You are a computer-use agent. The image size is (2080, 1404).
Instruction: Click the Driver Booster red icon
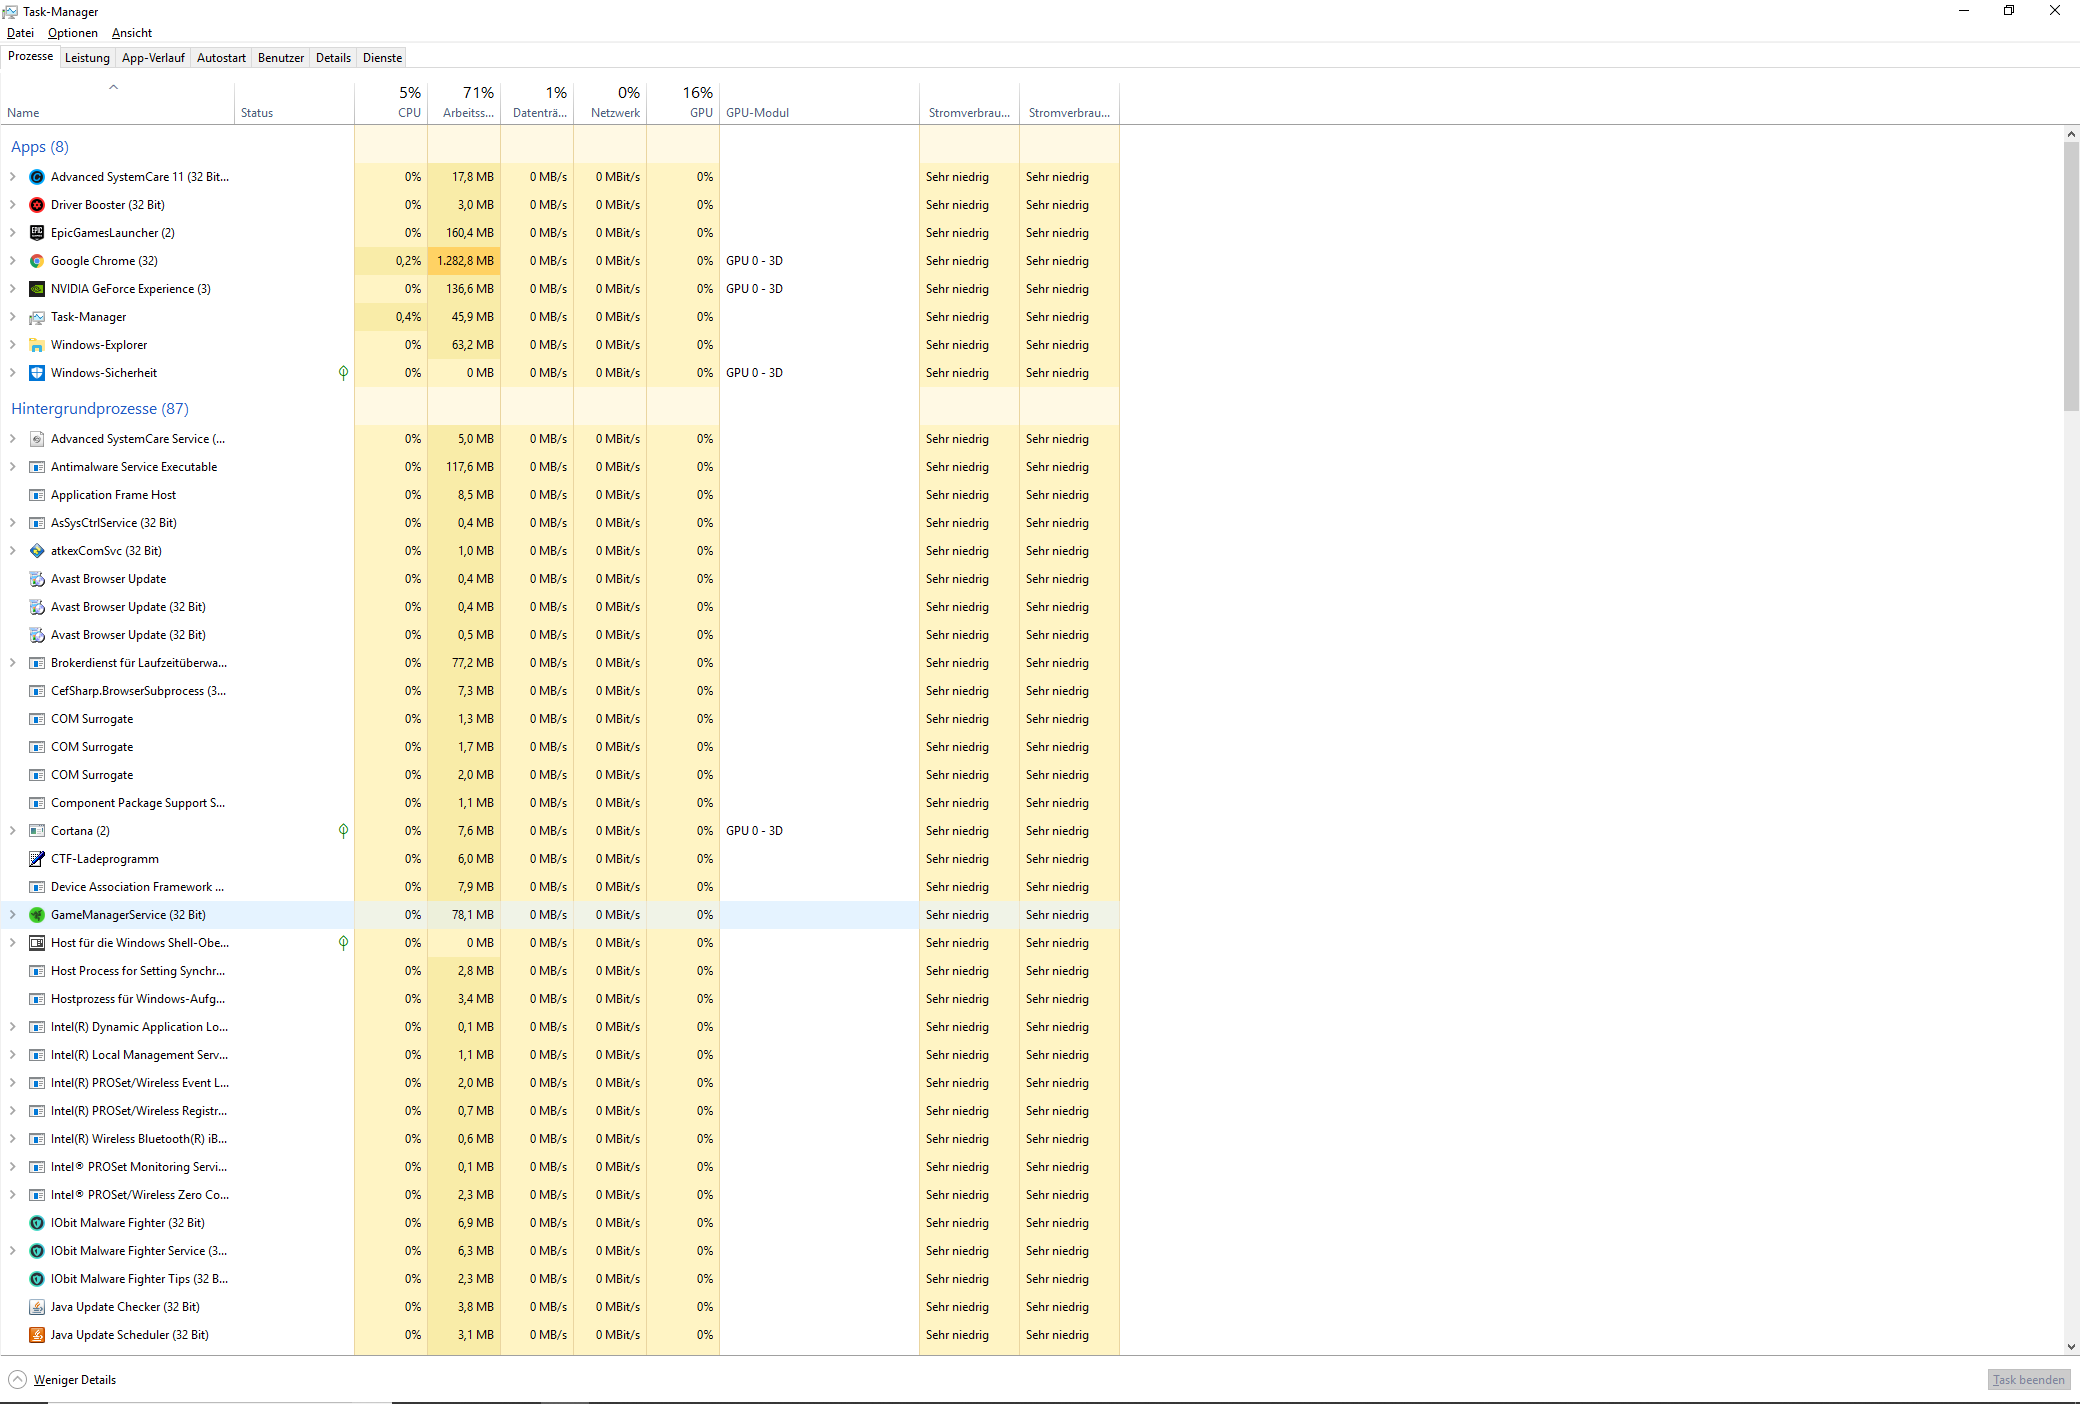(x=37, y=205)
